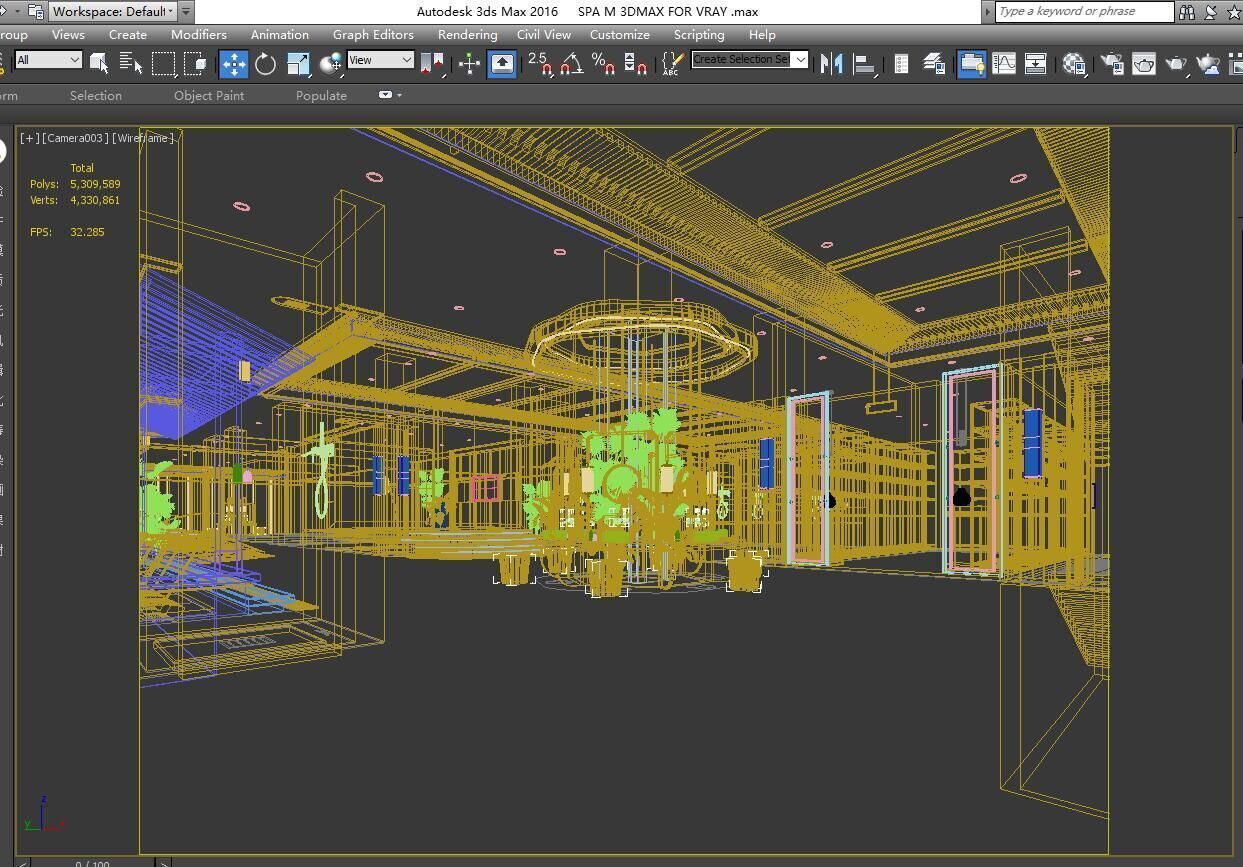Switch to Selection ribbon tab

coord(96,95)
